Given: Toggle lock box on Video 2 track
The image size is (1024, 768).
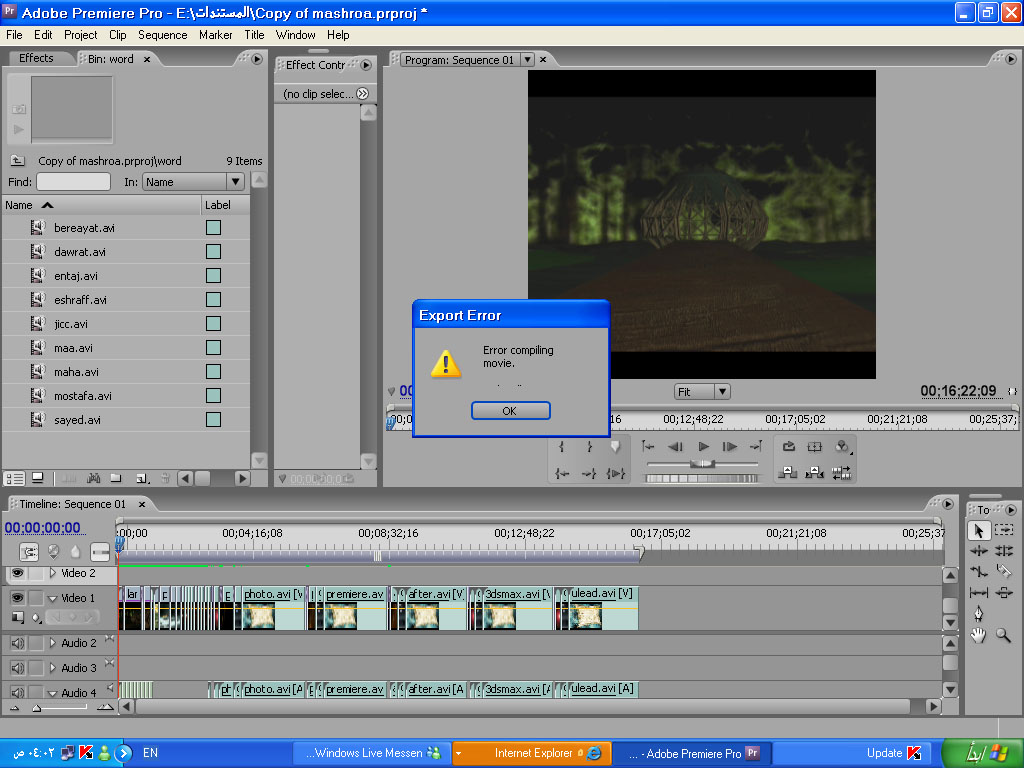Looking at the screenshot, I should pyautogui.click(x=36, y=573).
